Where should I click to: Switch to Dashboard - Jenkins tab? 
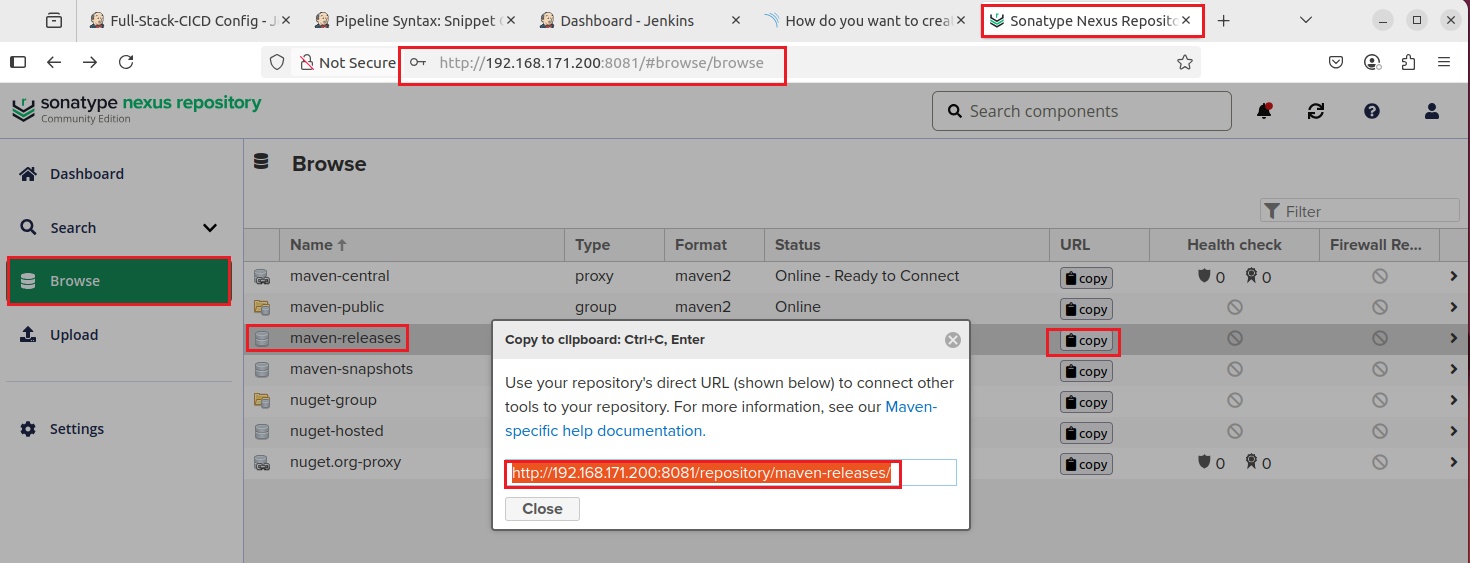(640, 20)
